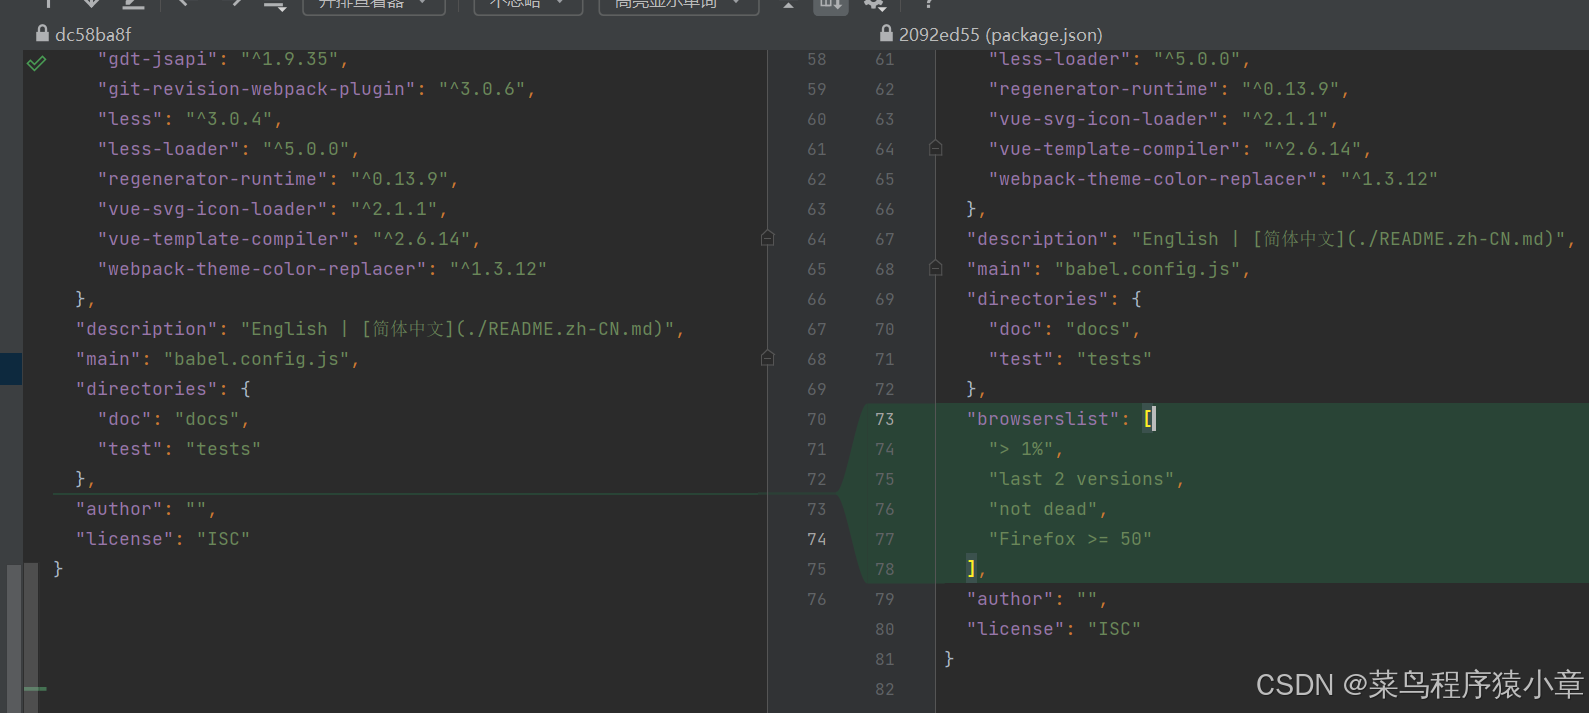The image size is (1589, 713).
Task: Collapse the fold marker at right line 64
Action: [935, 148]
